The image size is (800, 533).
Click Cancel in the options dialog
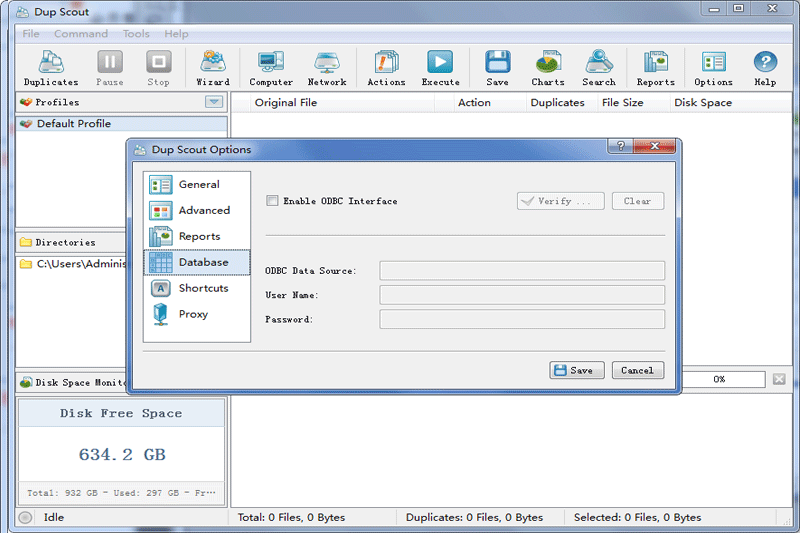click(x=638, y=370)
